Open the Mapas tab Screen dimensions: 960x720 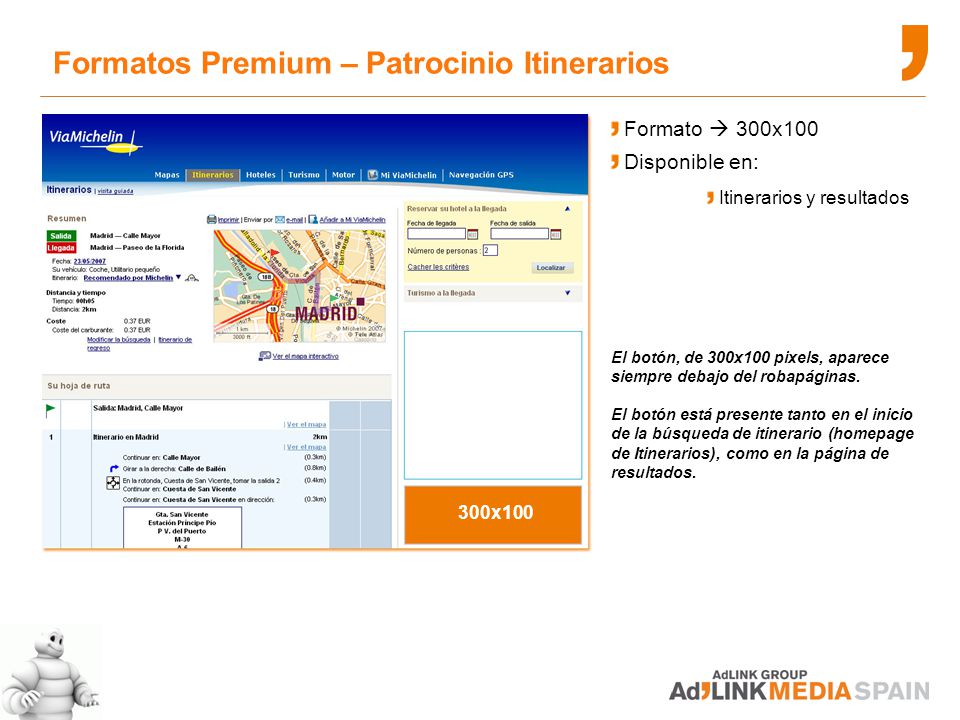pyautogui.click(x=167, y=175)
